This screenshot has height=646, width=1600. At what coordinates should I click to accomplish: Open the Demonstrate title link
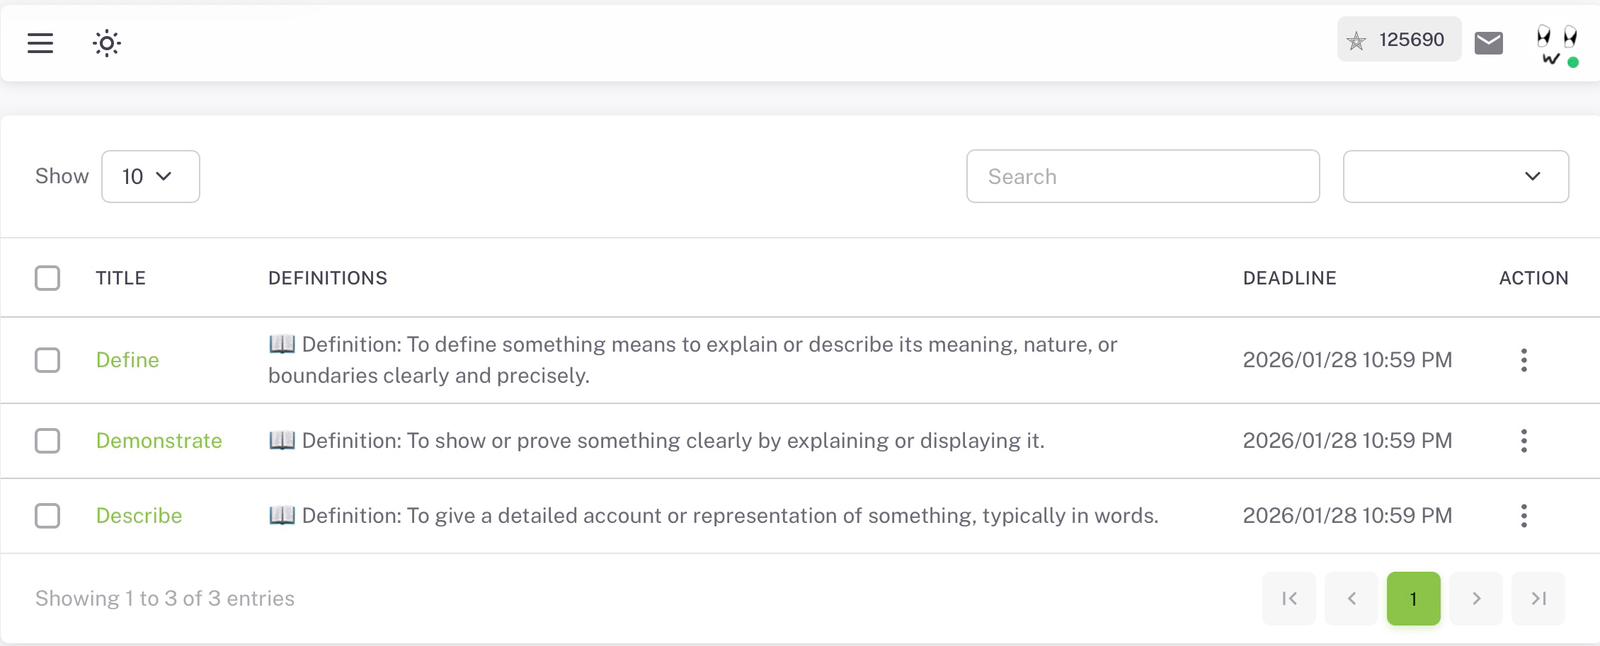[x=159, y=441]
